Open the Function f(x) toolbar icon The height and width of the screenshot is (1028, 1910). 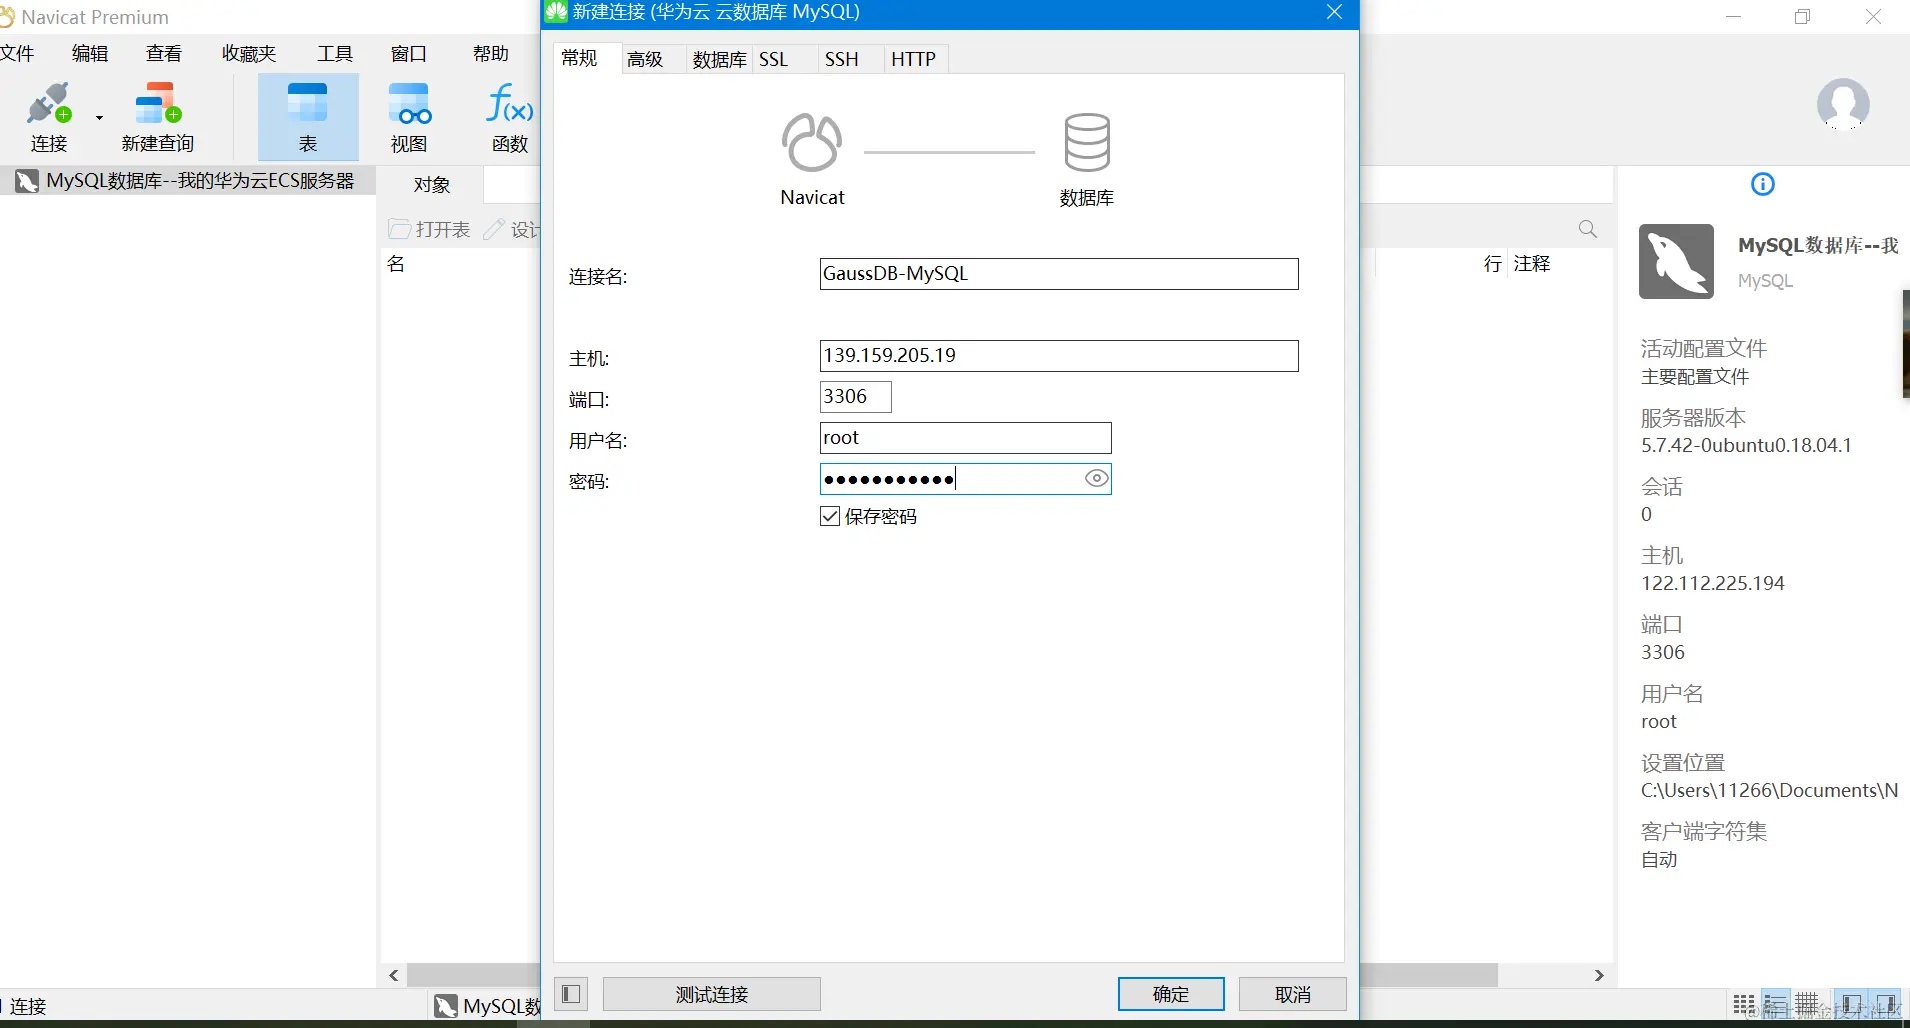click(510, 117)
